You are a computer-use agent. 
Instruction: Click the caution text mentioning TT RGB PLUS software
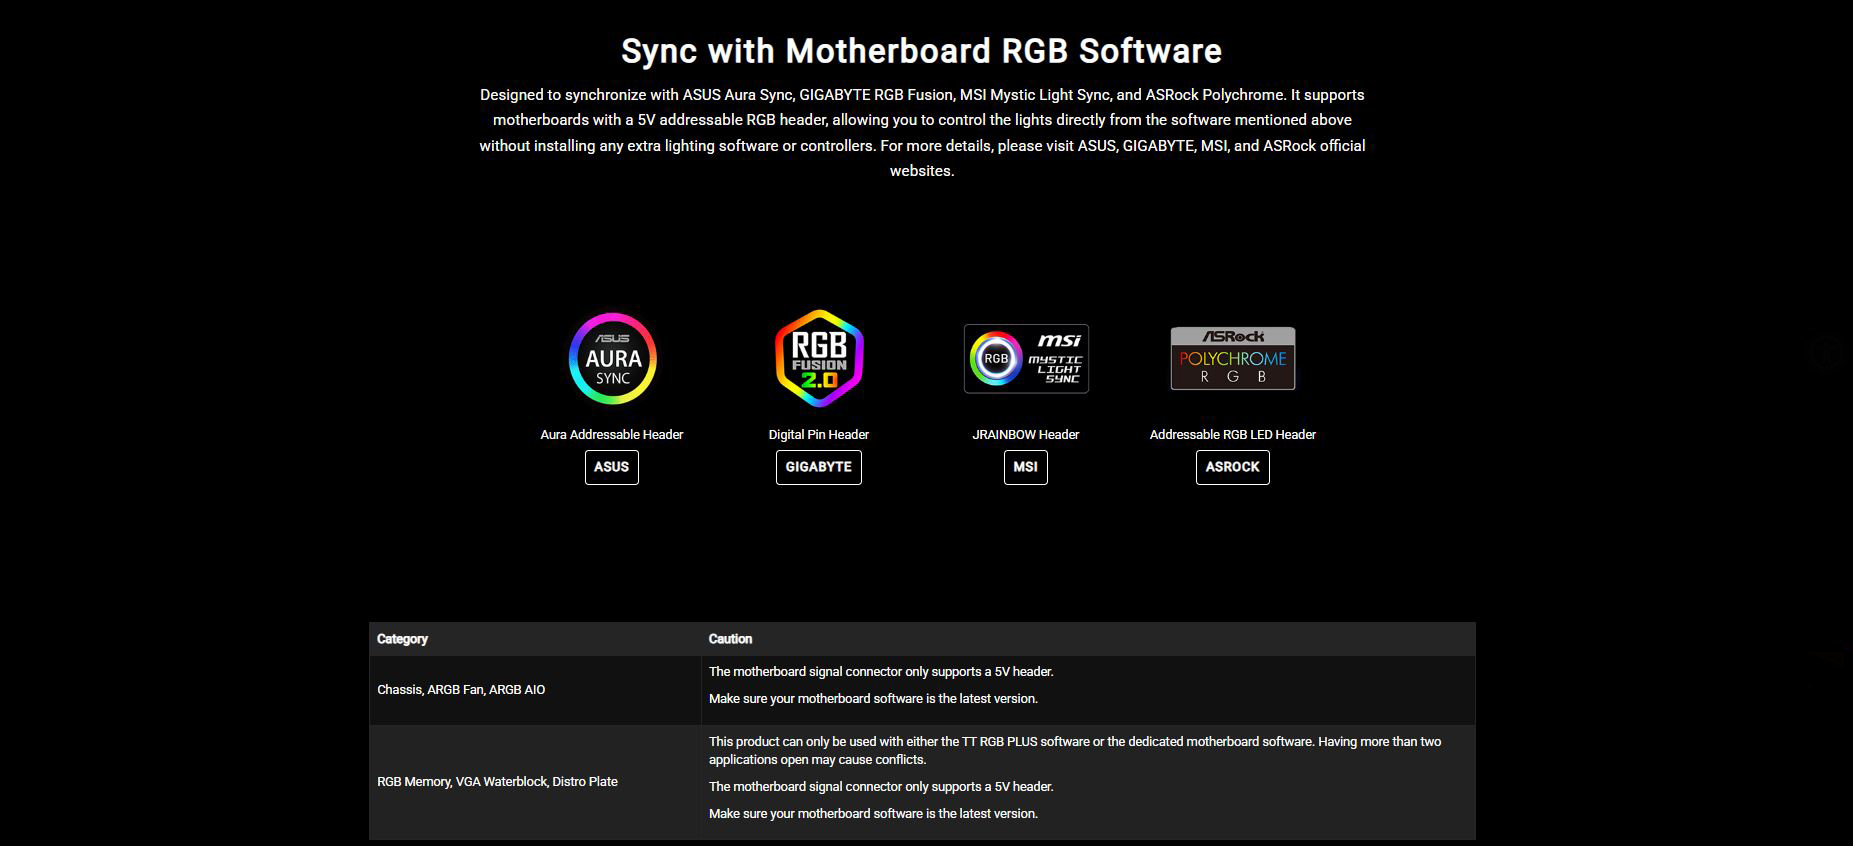tap(1075, 750)
